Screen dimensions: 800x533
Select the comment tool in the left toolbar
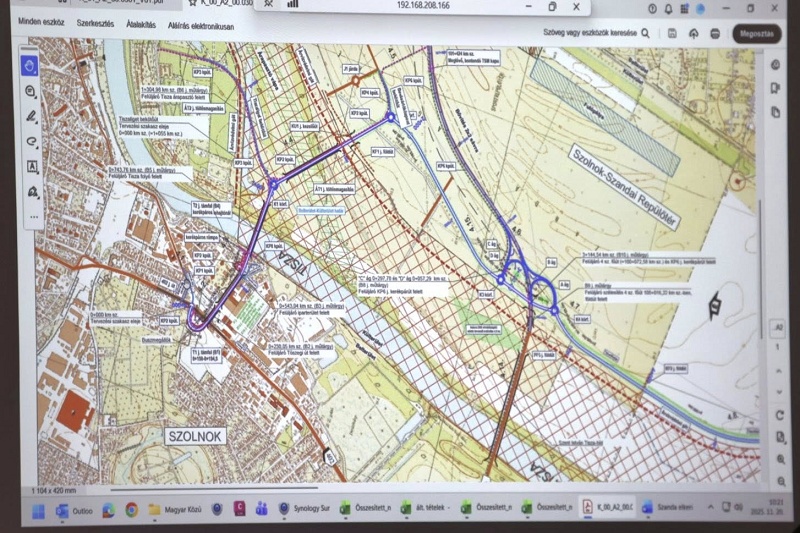point(32,91)
